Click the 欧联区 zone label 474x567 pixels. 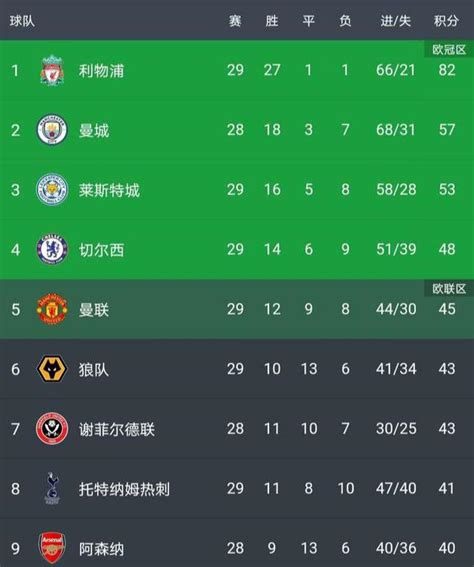[449, 289]
